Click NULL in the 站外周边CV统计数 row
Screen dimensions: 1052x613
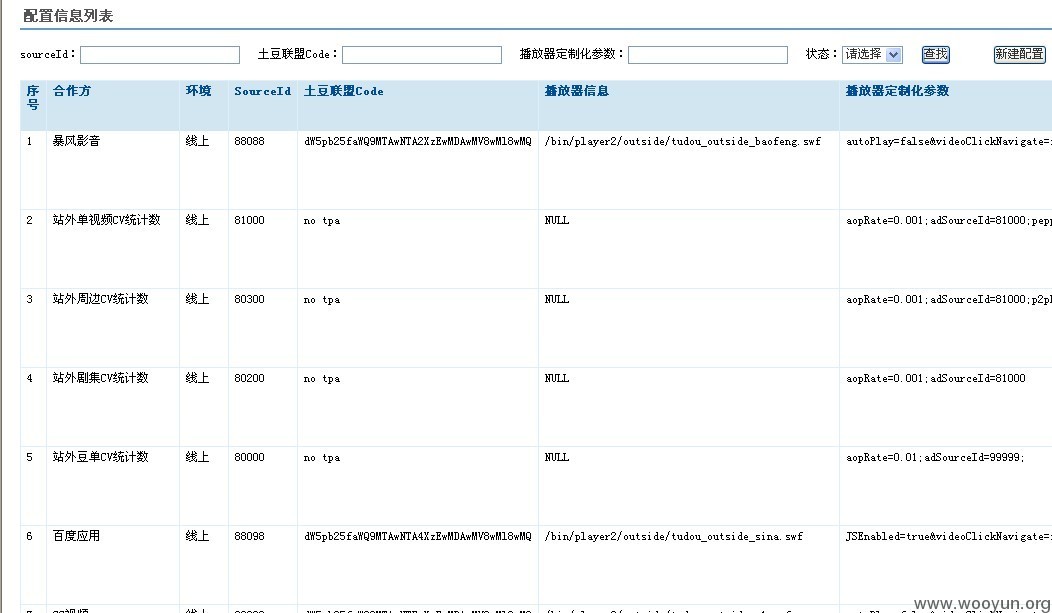click(557, 299)
